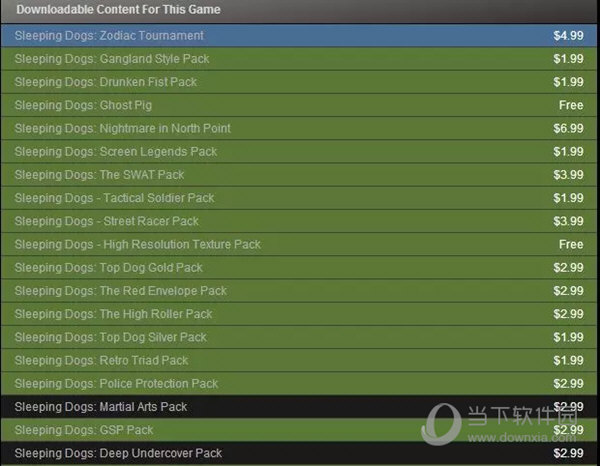Click $3.99 price of The SWAT Pack
The height and width of the screenshot is (466, 600).
click(x=568, y=175)
